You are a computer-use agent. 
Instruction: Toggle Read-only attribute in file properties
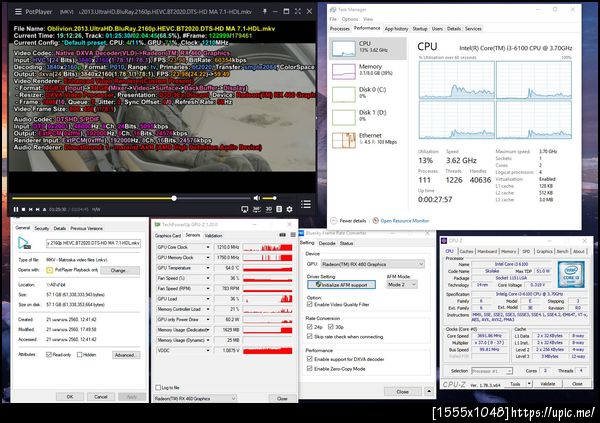[49, 355]
